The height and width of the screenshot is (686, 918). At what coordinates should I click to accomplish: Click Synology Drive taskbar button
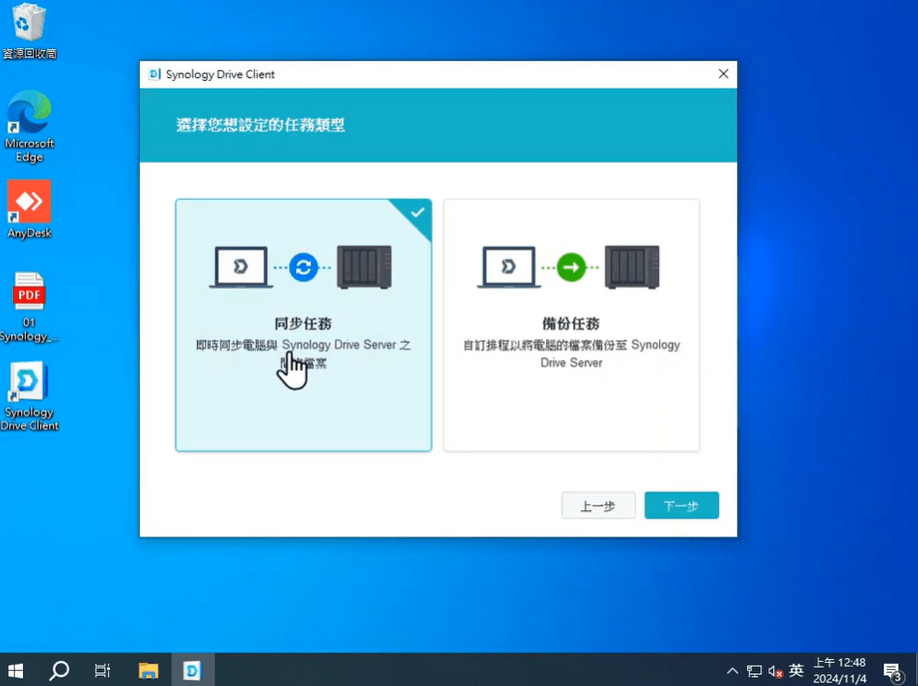192,670
